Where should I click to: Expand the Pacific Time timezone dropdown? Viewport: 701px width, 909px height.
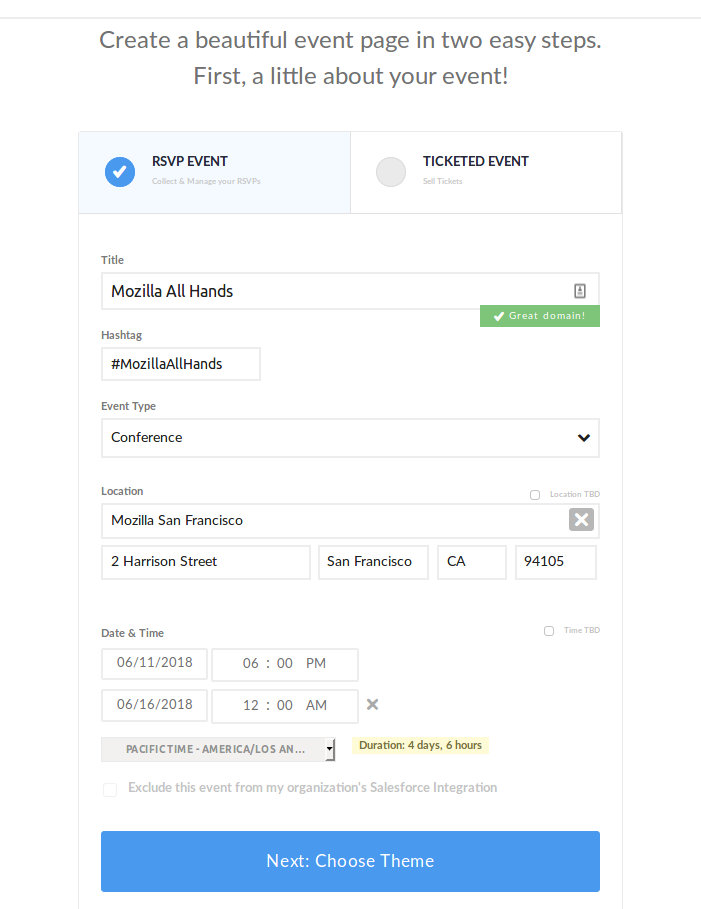218,749
